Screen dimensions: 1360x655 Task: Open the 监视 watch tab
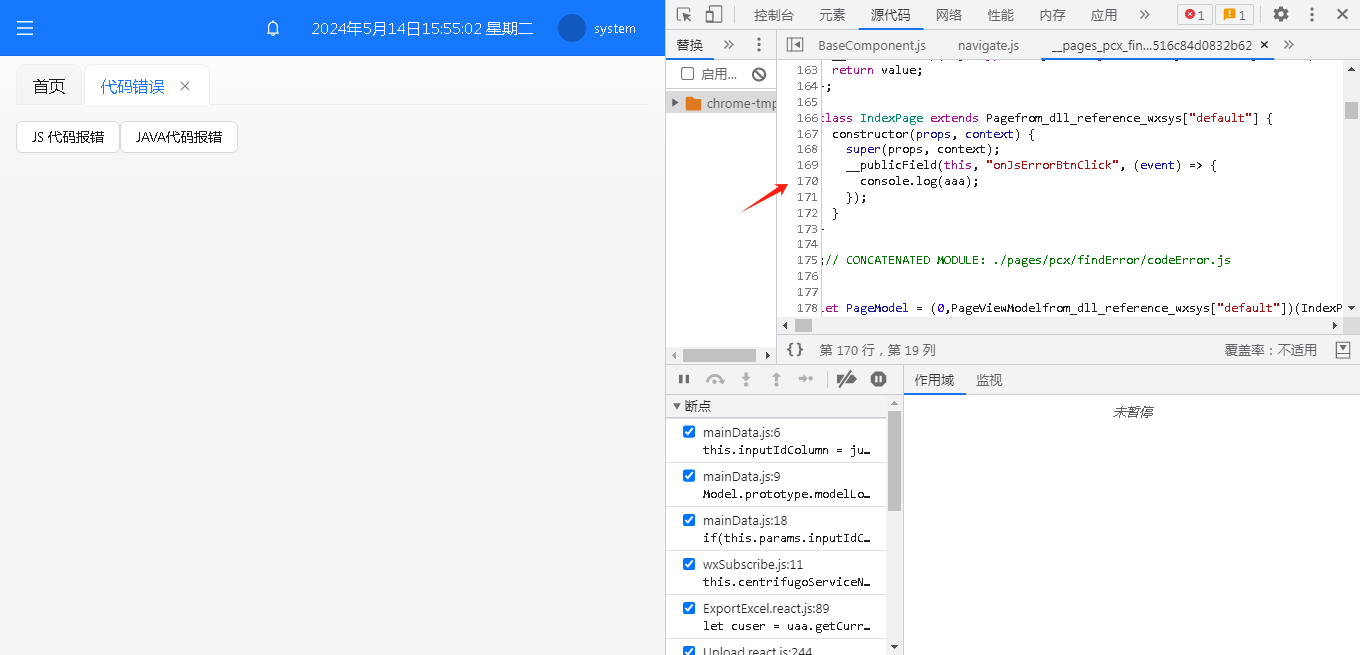point(989,380)
